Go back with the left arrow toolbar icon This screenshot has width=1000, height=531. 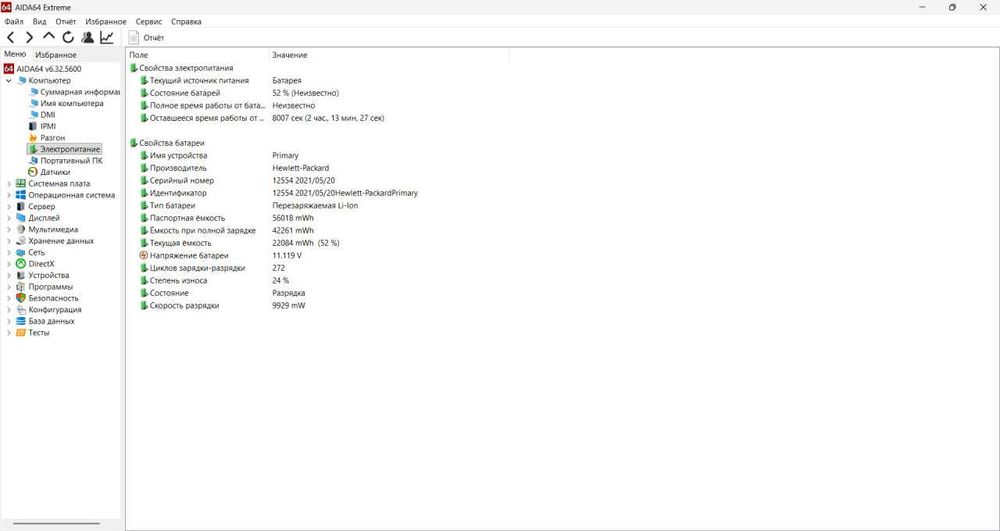coord(10,38)
